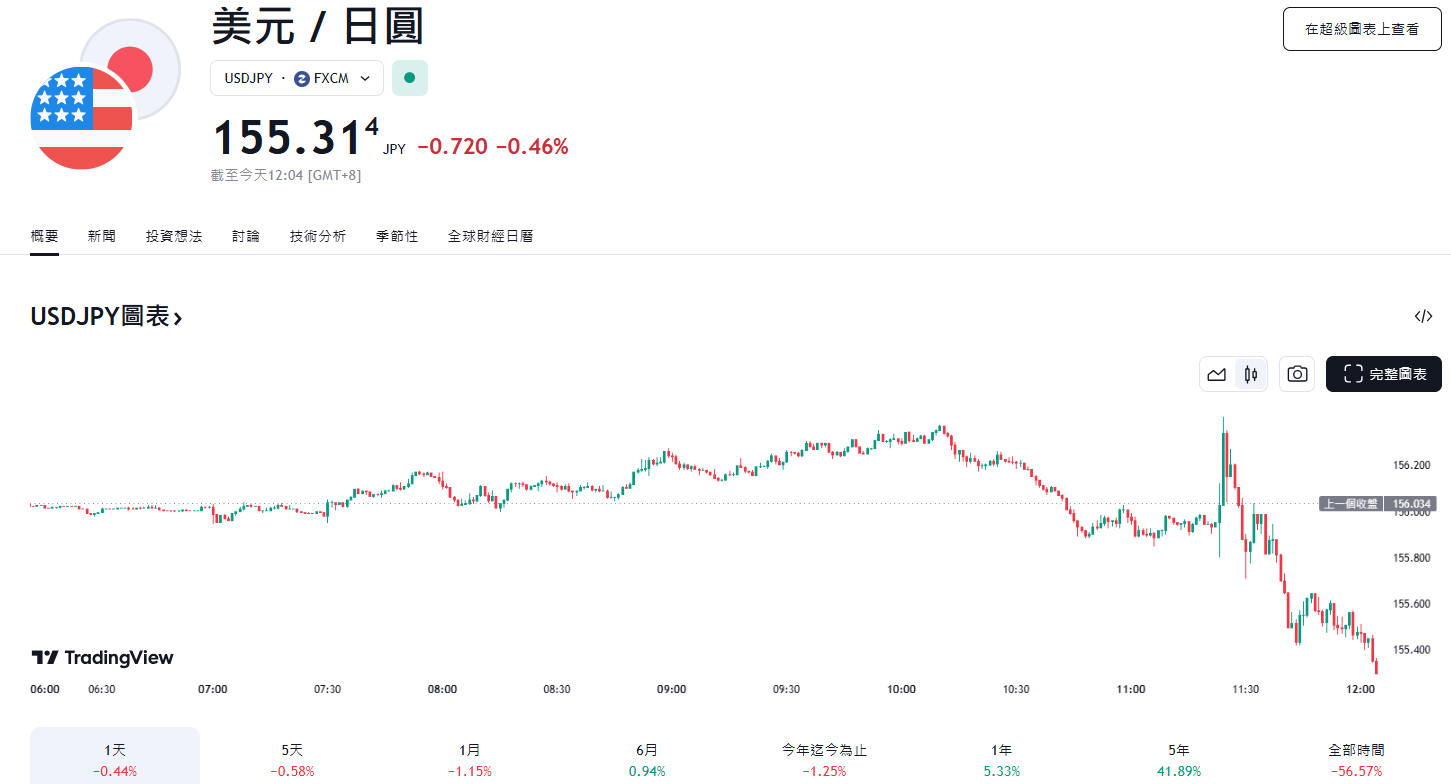The width and height of the screenshot is (1451, 784).
Task: Click the 10:00 time axis marker
Action: (901, 689)
